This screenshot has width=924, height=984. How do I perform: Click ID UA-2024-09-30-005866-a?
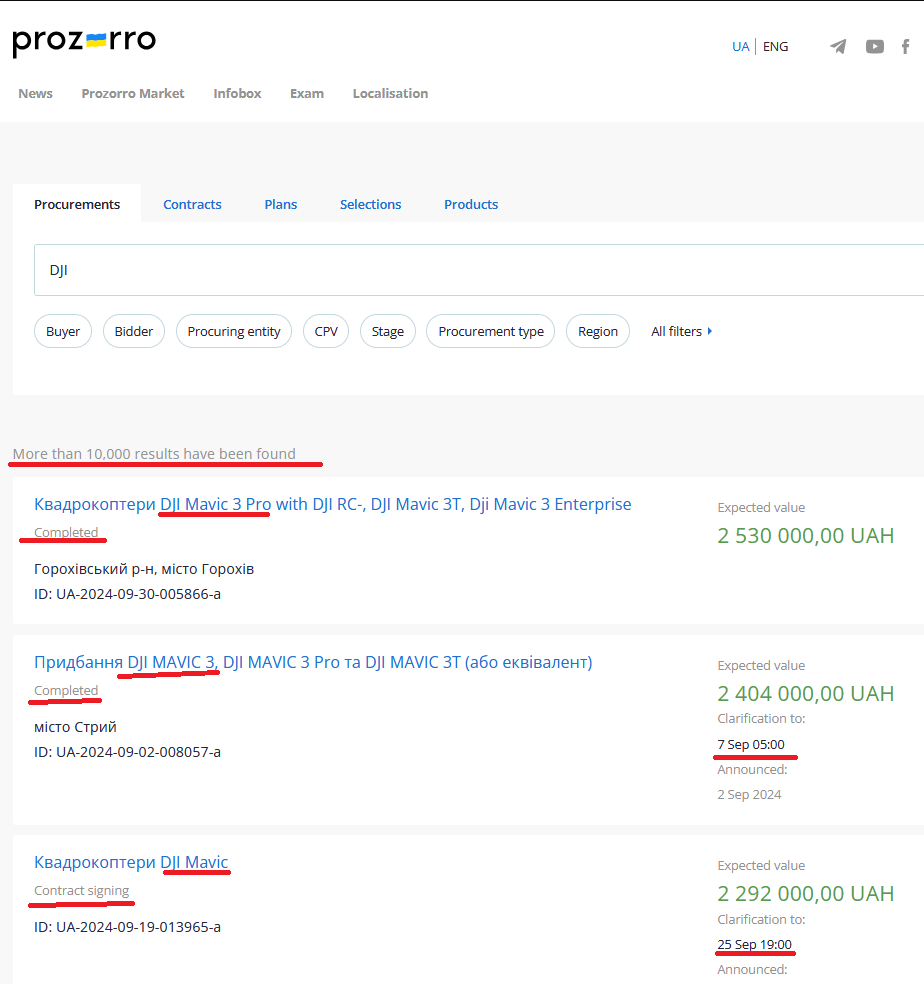point(127,594)
